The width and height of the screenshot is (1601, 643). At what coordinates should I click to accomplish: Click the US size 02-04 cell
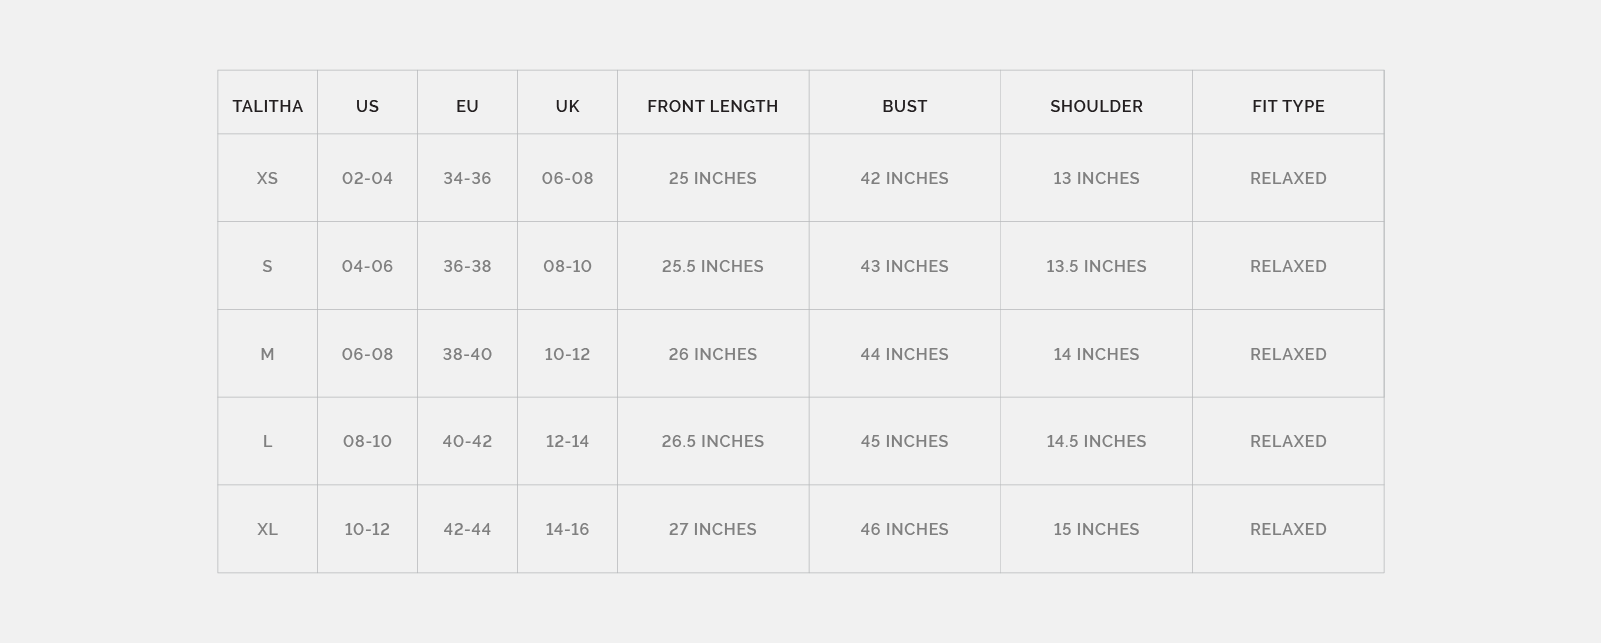tap(367, 178)
